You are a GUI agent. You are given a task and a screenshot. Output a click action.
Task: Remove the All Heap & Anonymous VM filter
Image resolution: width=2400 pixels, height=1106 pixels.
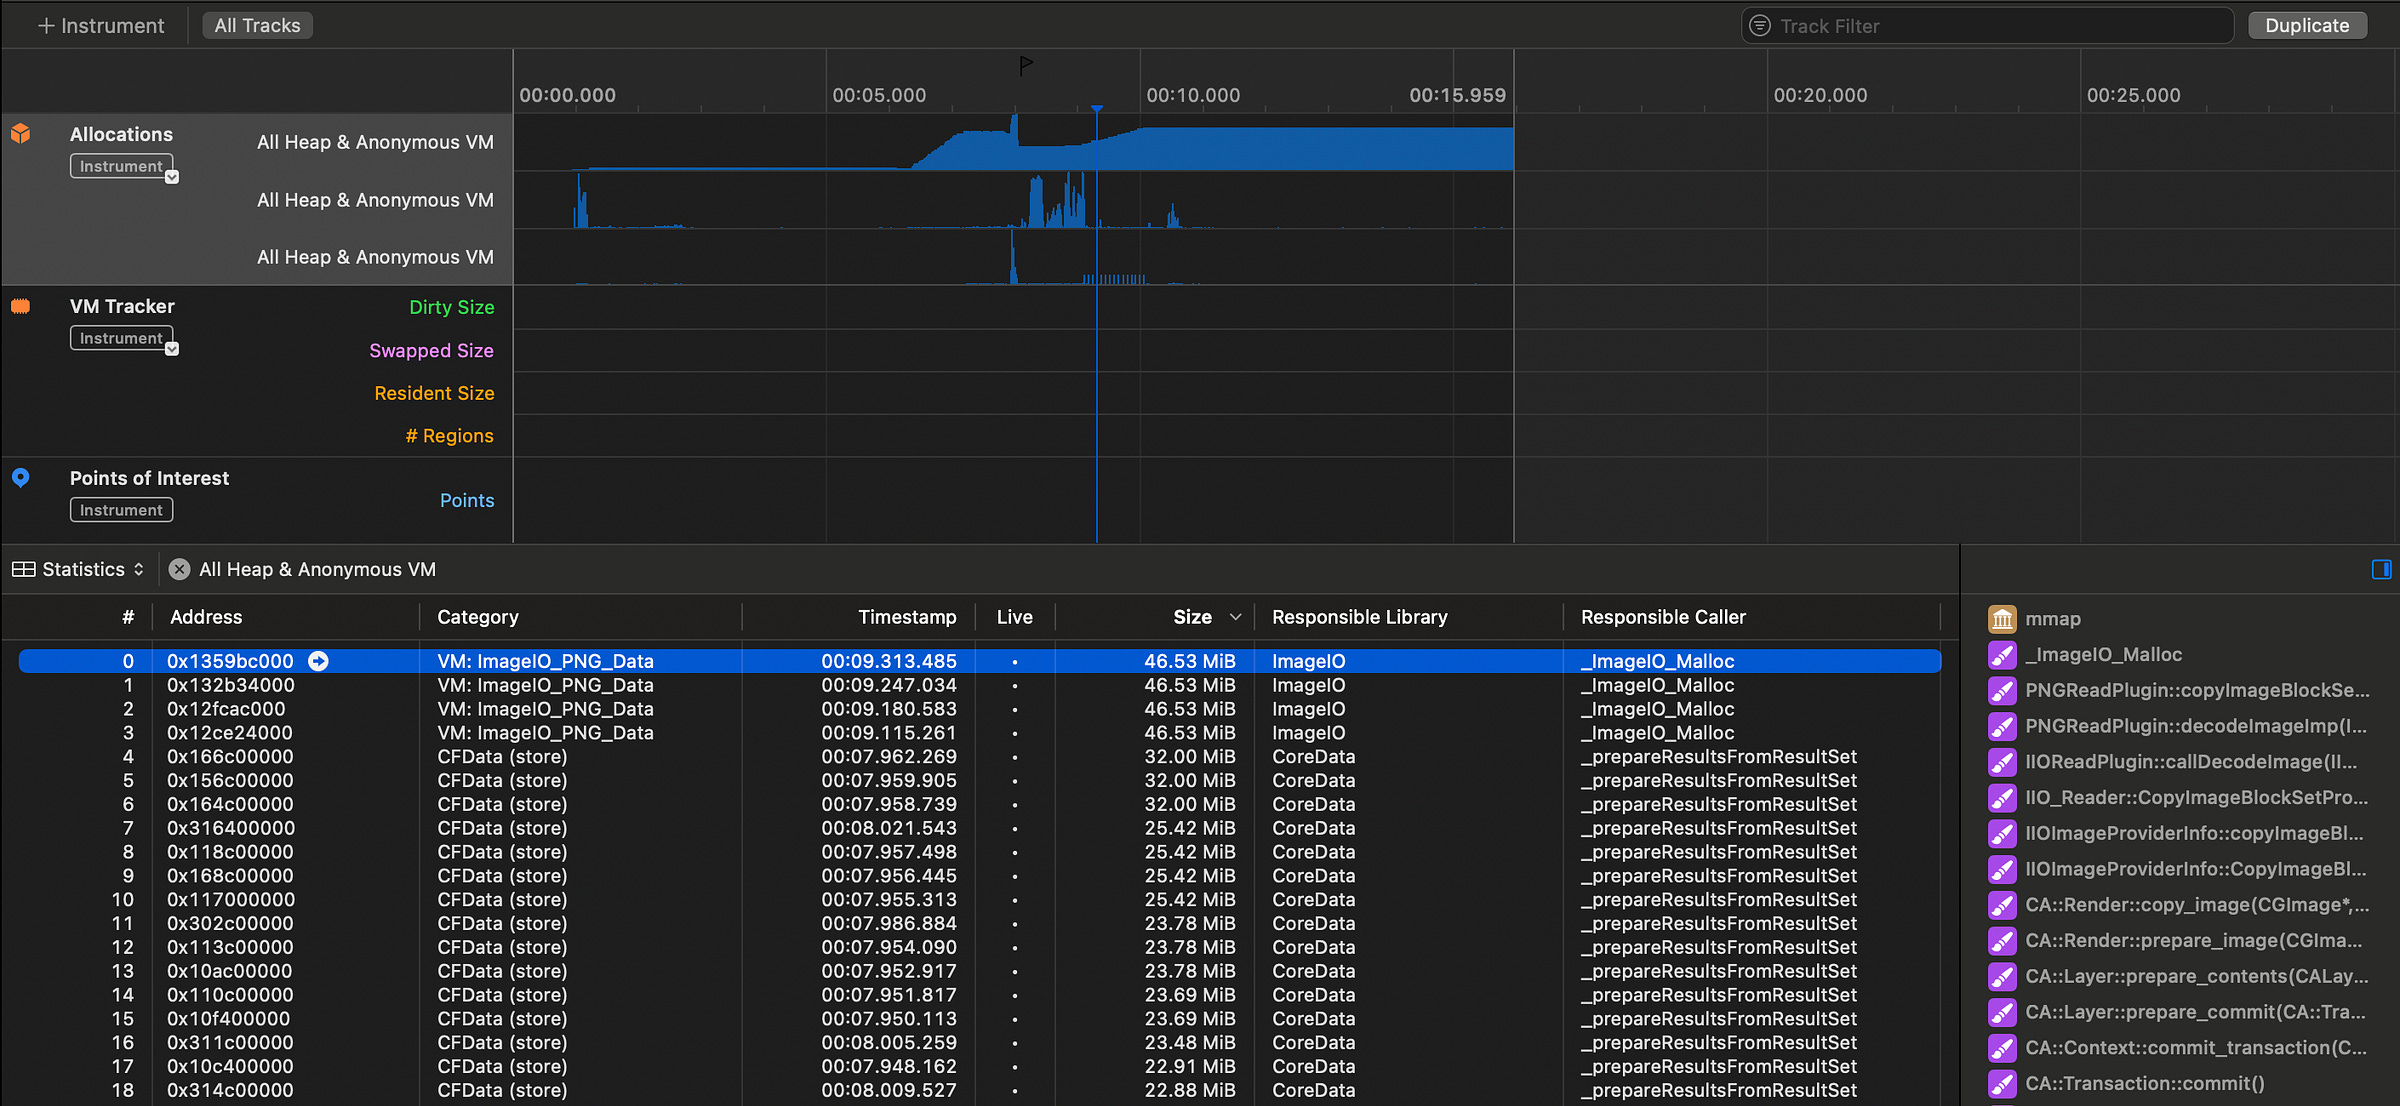pyautogui.click(x=179, y=569)
